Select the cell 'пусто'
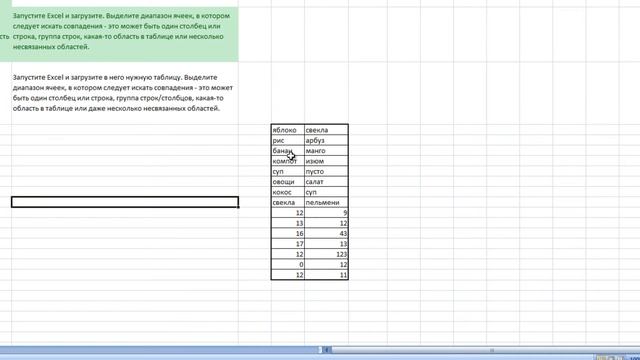This screenshot has height=360, width=640. tap(326, 171)
